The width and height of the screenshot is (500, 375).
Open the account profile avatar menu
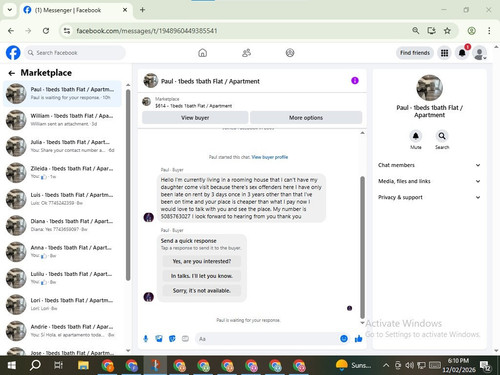(x=479, y=53)
